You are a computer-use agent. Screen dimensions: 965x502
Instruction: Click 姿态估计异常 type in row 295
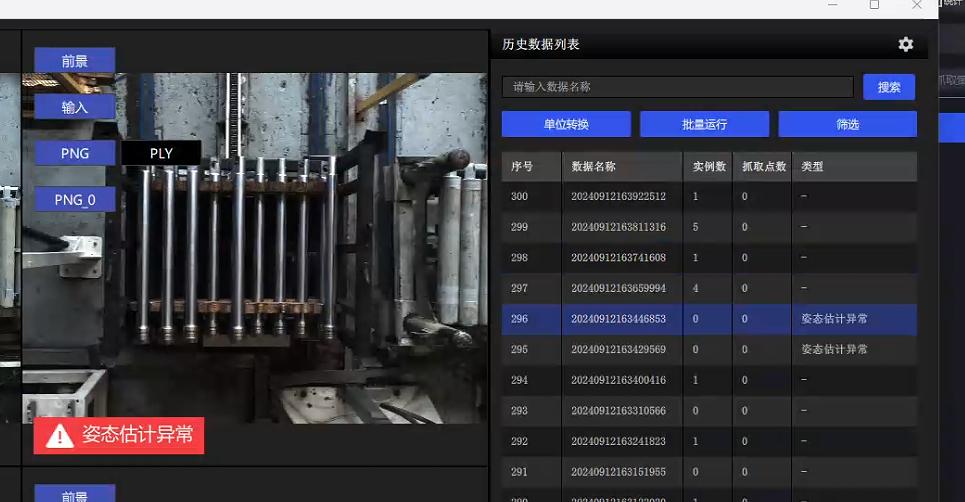tap(834, 349)
